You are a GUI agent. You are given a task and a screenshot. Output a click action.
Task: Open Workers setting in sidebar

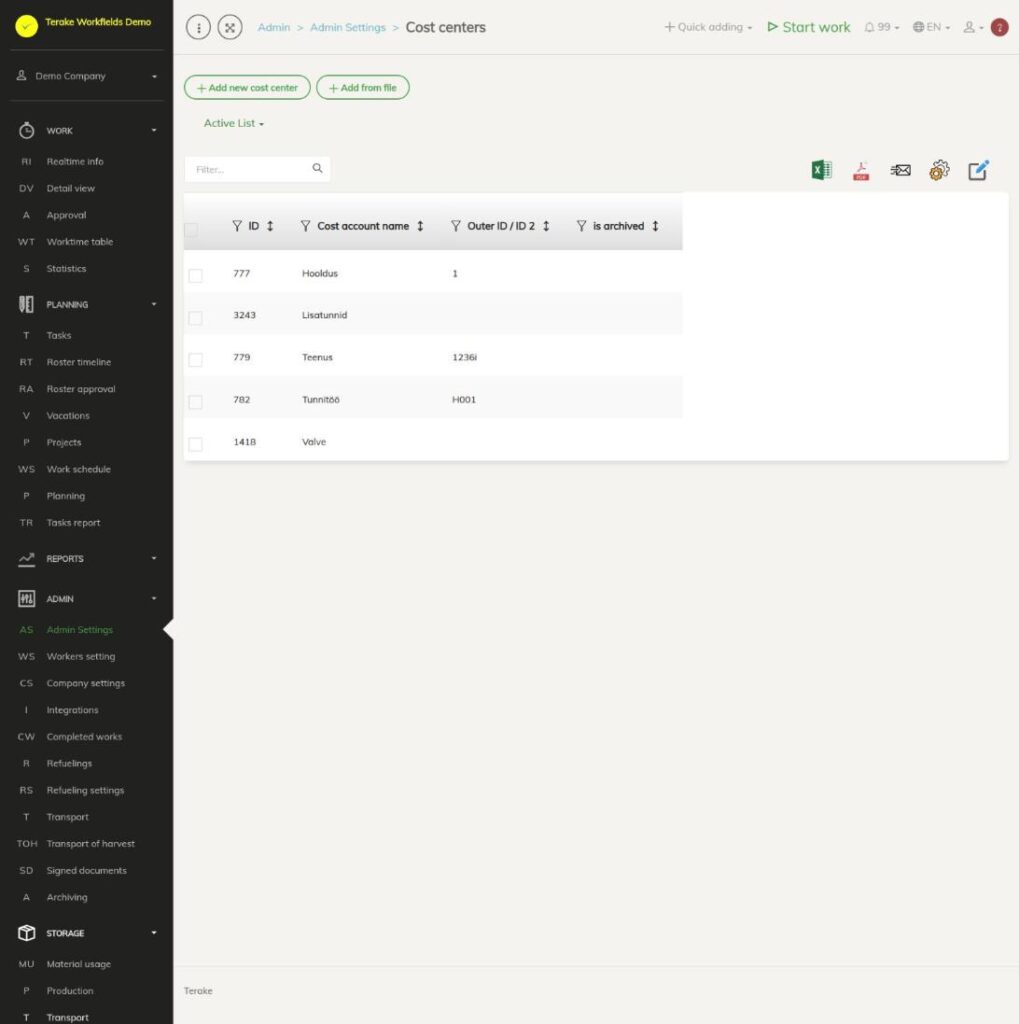point(80,656)
